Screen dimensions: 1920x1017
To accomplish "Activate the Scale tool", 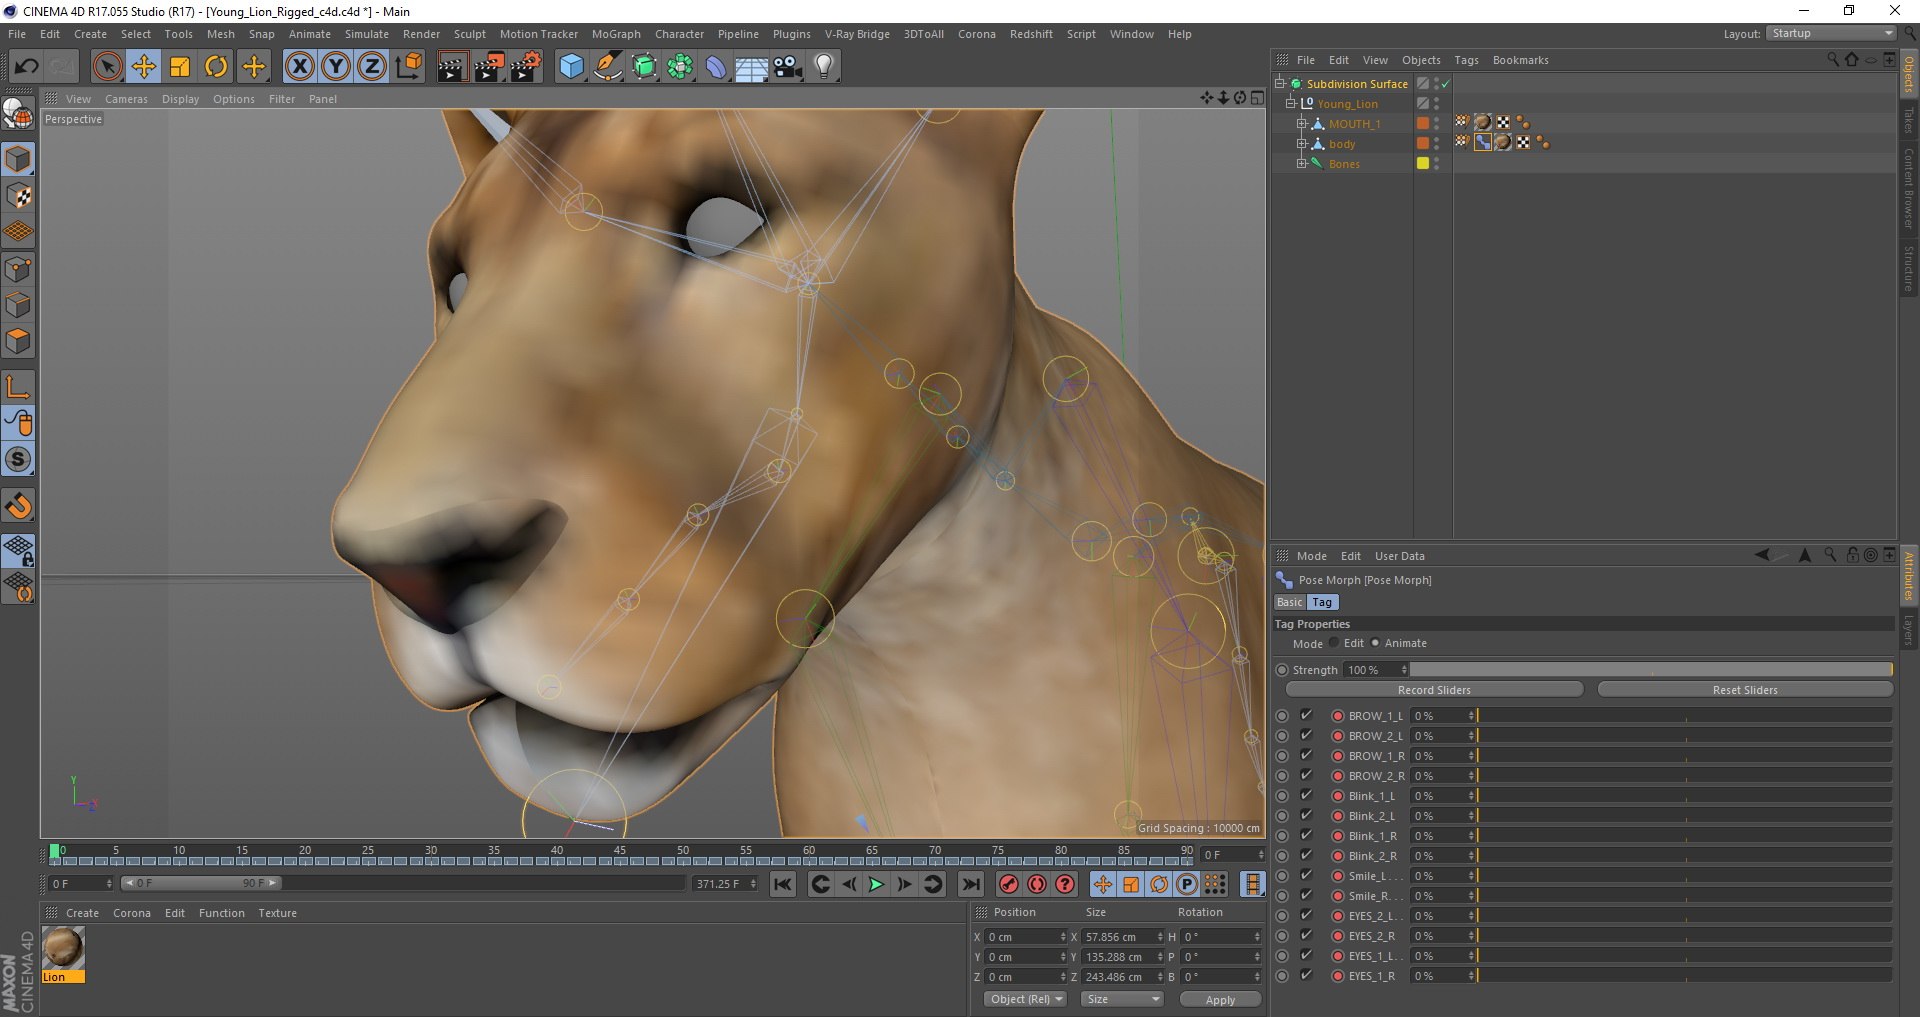I will [180, 67].
